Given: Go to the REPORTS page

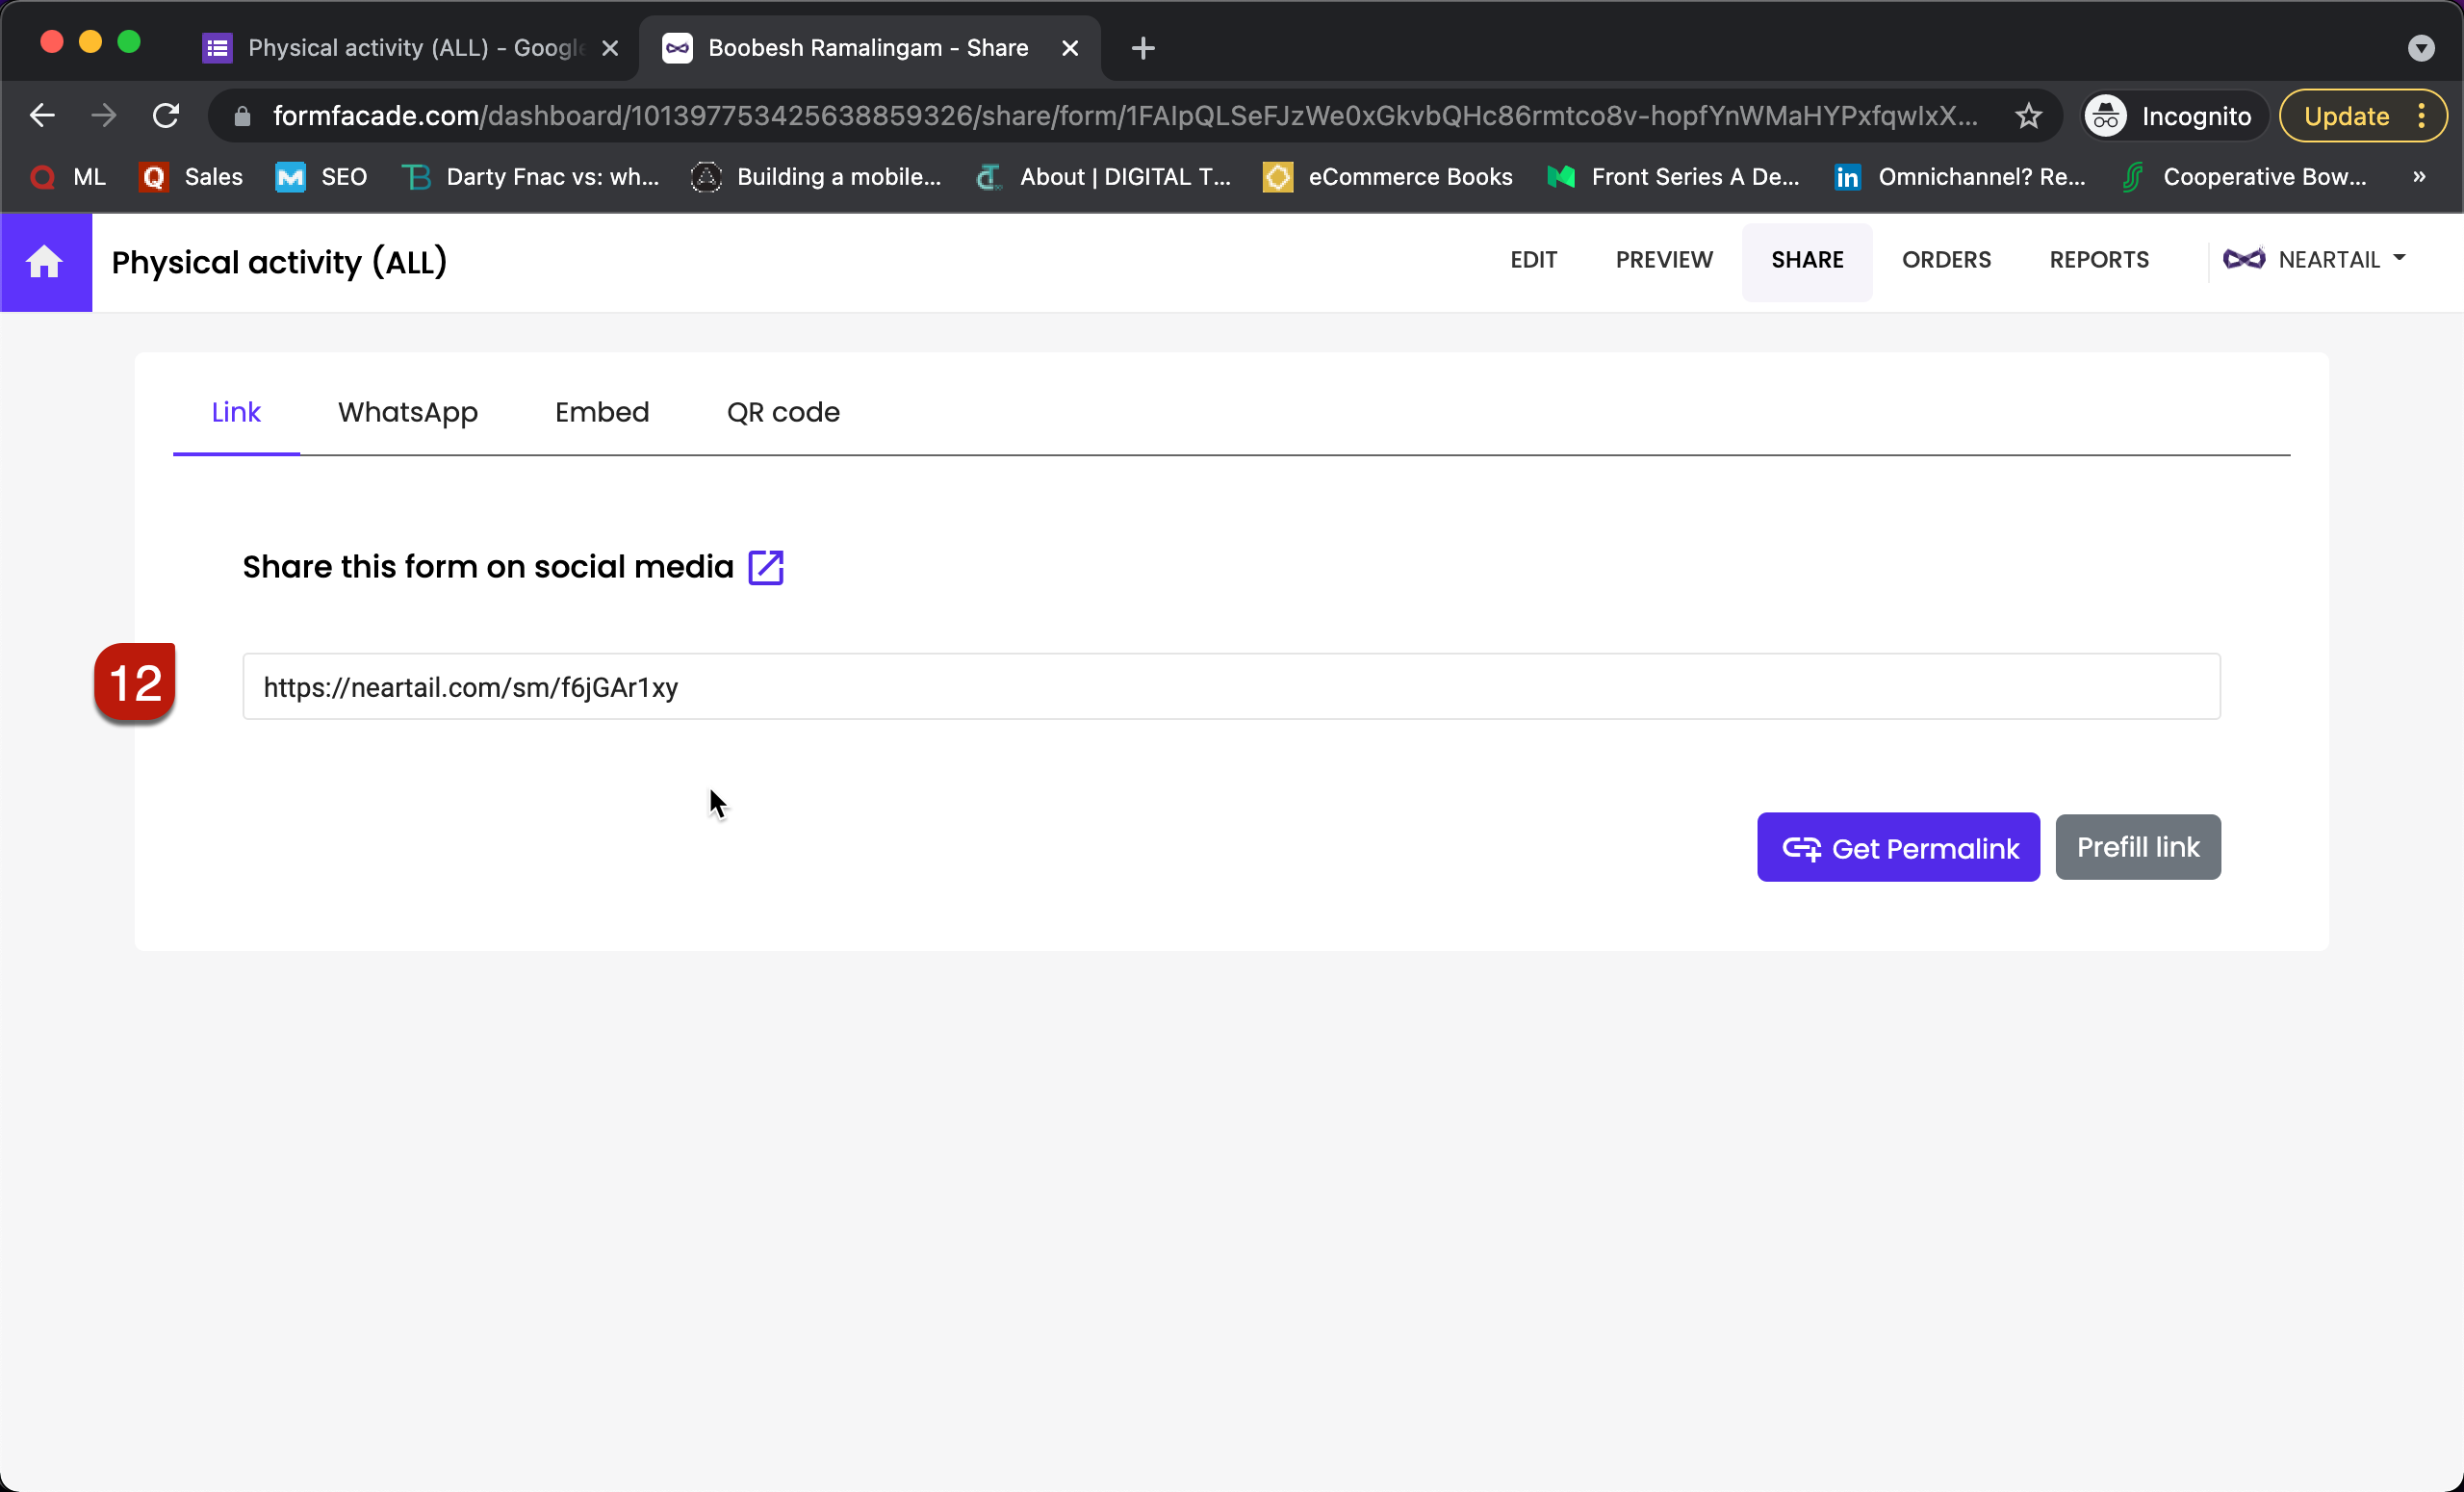Looking at the screenshot, I should [2098, 260].
